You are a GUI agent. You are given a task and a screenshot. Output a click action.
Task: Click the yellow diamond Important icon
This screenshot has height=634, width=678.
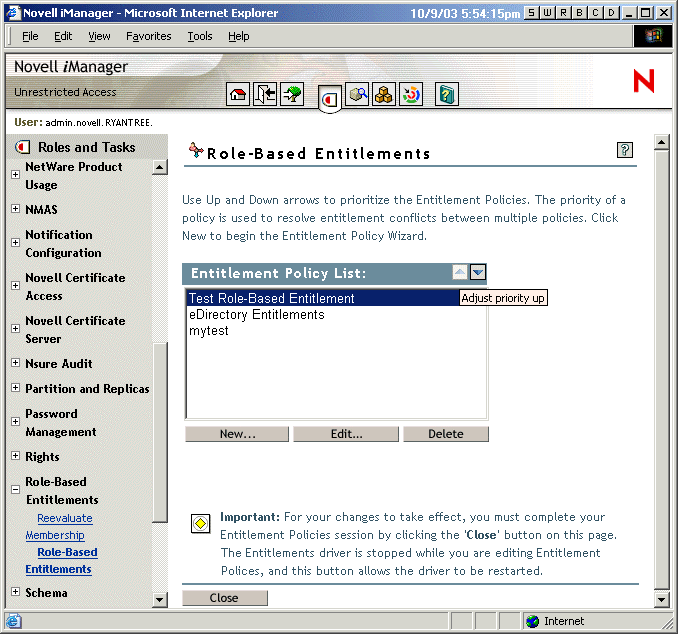(201, 524)
